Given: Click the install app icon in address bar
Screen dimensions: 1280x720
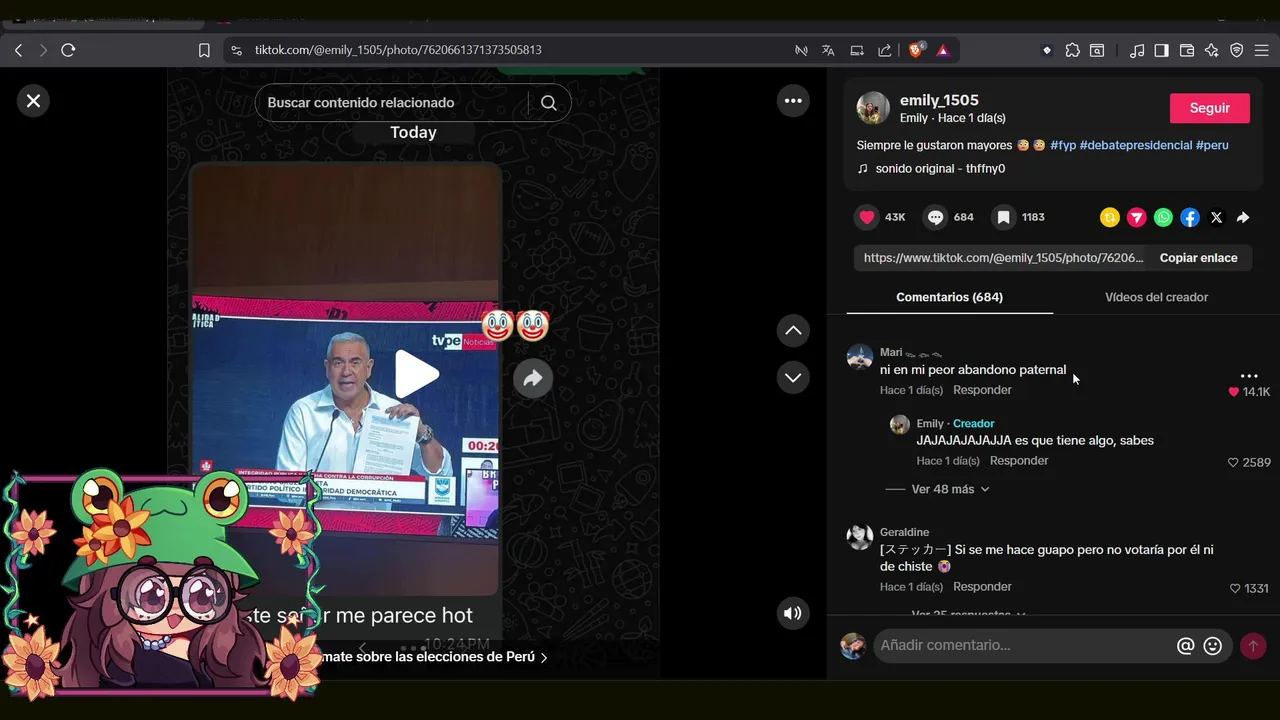Looking at the screenshot, I should tap(857, 50).
